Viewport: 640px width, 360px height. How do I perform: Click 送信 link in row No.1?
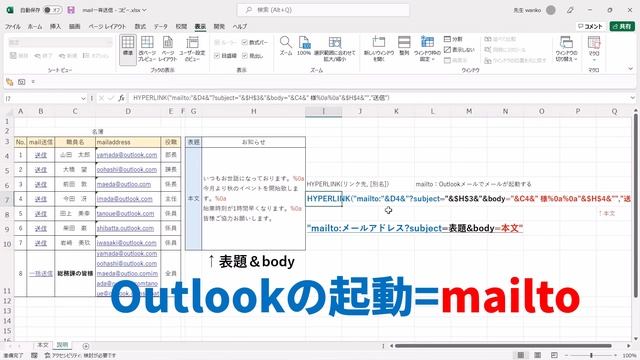point(40,155)
